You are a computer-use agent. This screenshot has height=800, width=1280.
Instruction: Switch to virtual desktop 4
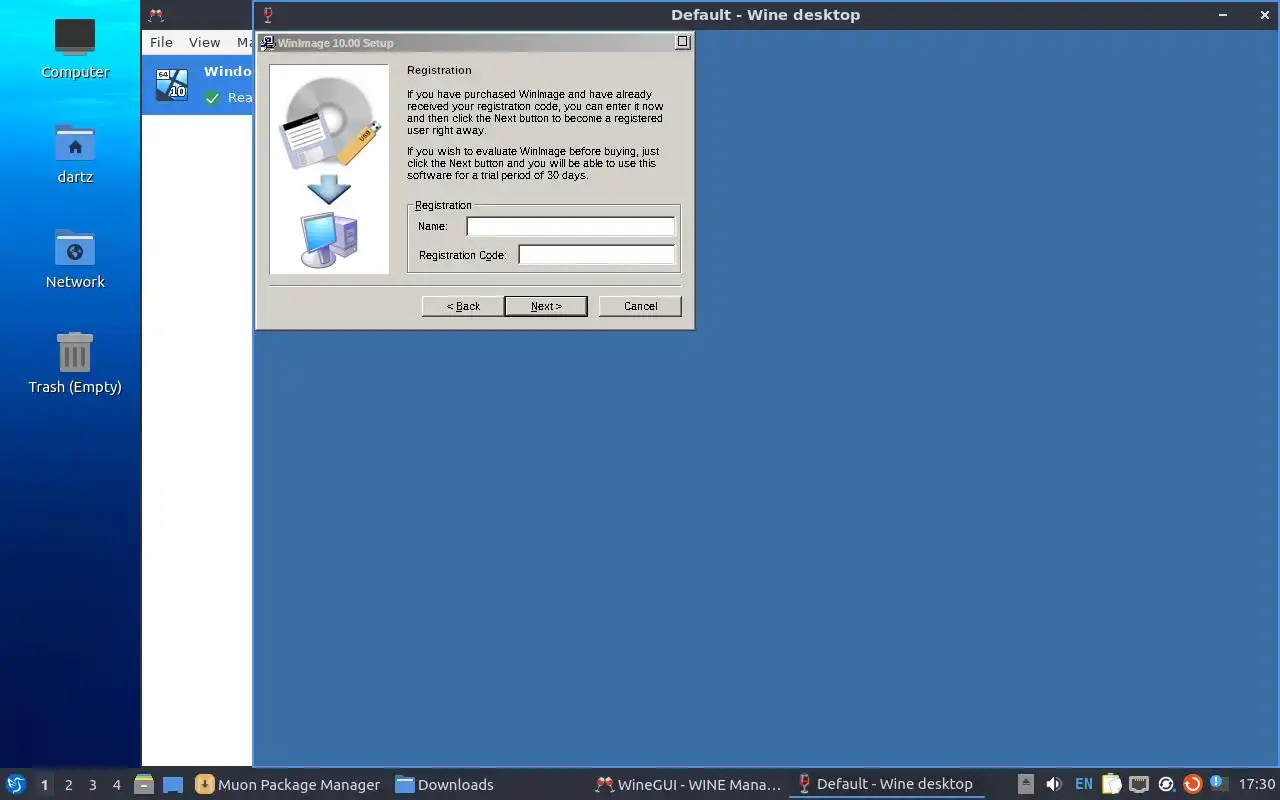click(117, 785)
